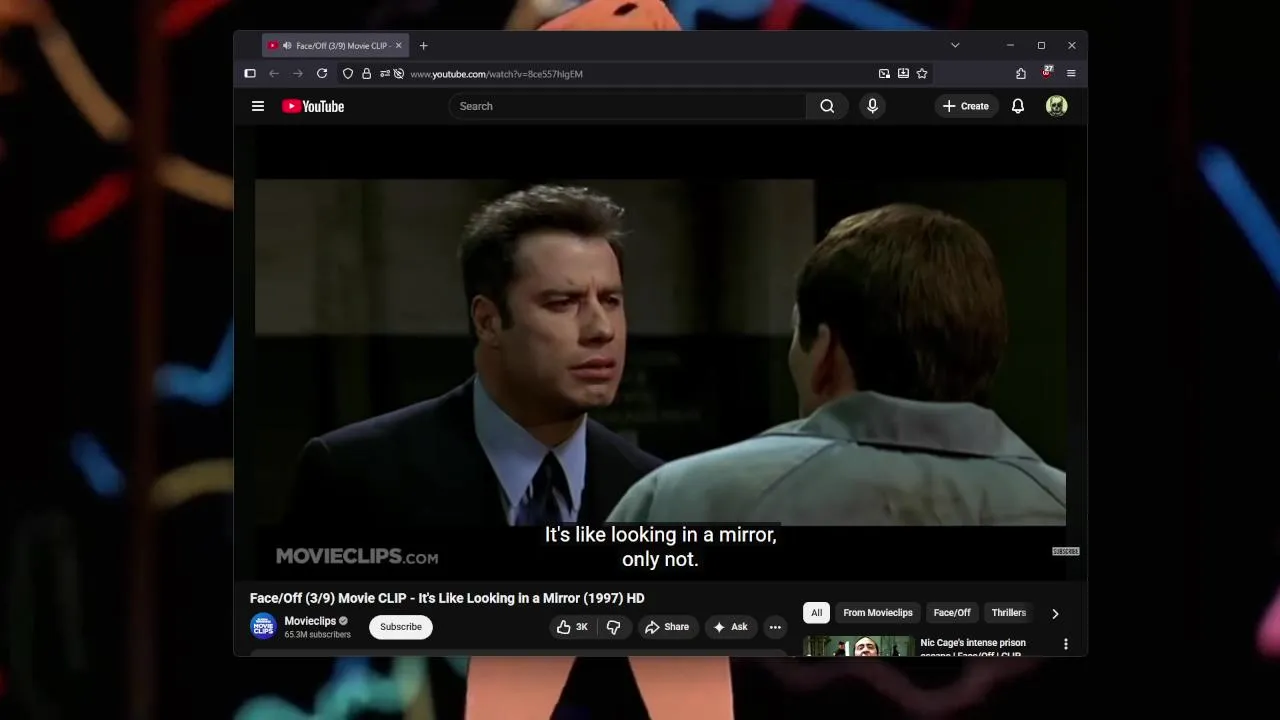
Task: Open picture-in-picture icon in the address bar
Action: 884,74
